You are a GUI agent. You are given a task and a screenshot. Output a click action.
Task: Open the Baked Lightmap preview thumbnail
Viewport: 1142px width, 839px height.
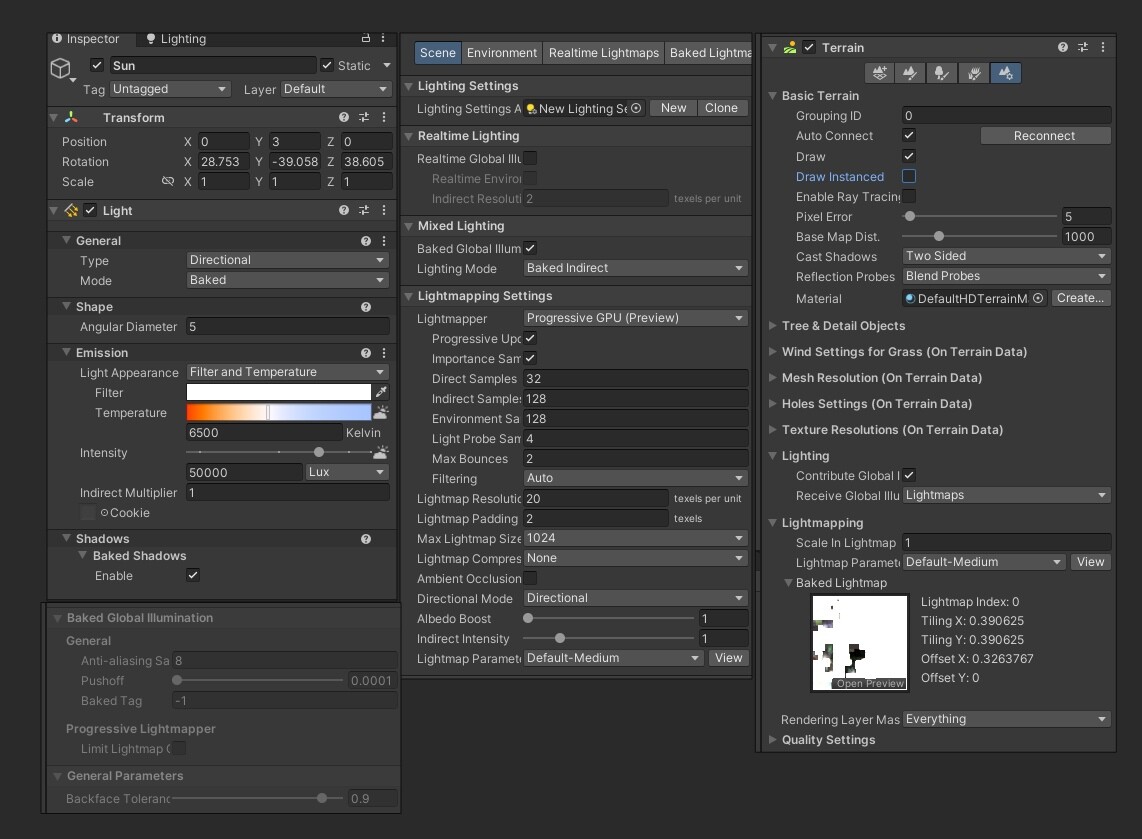859,642
